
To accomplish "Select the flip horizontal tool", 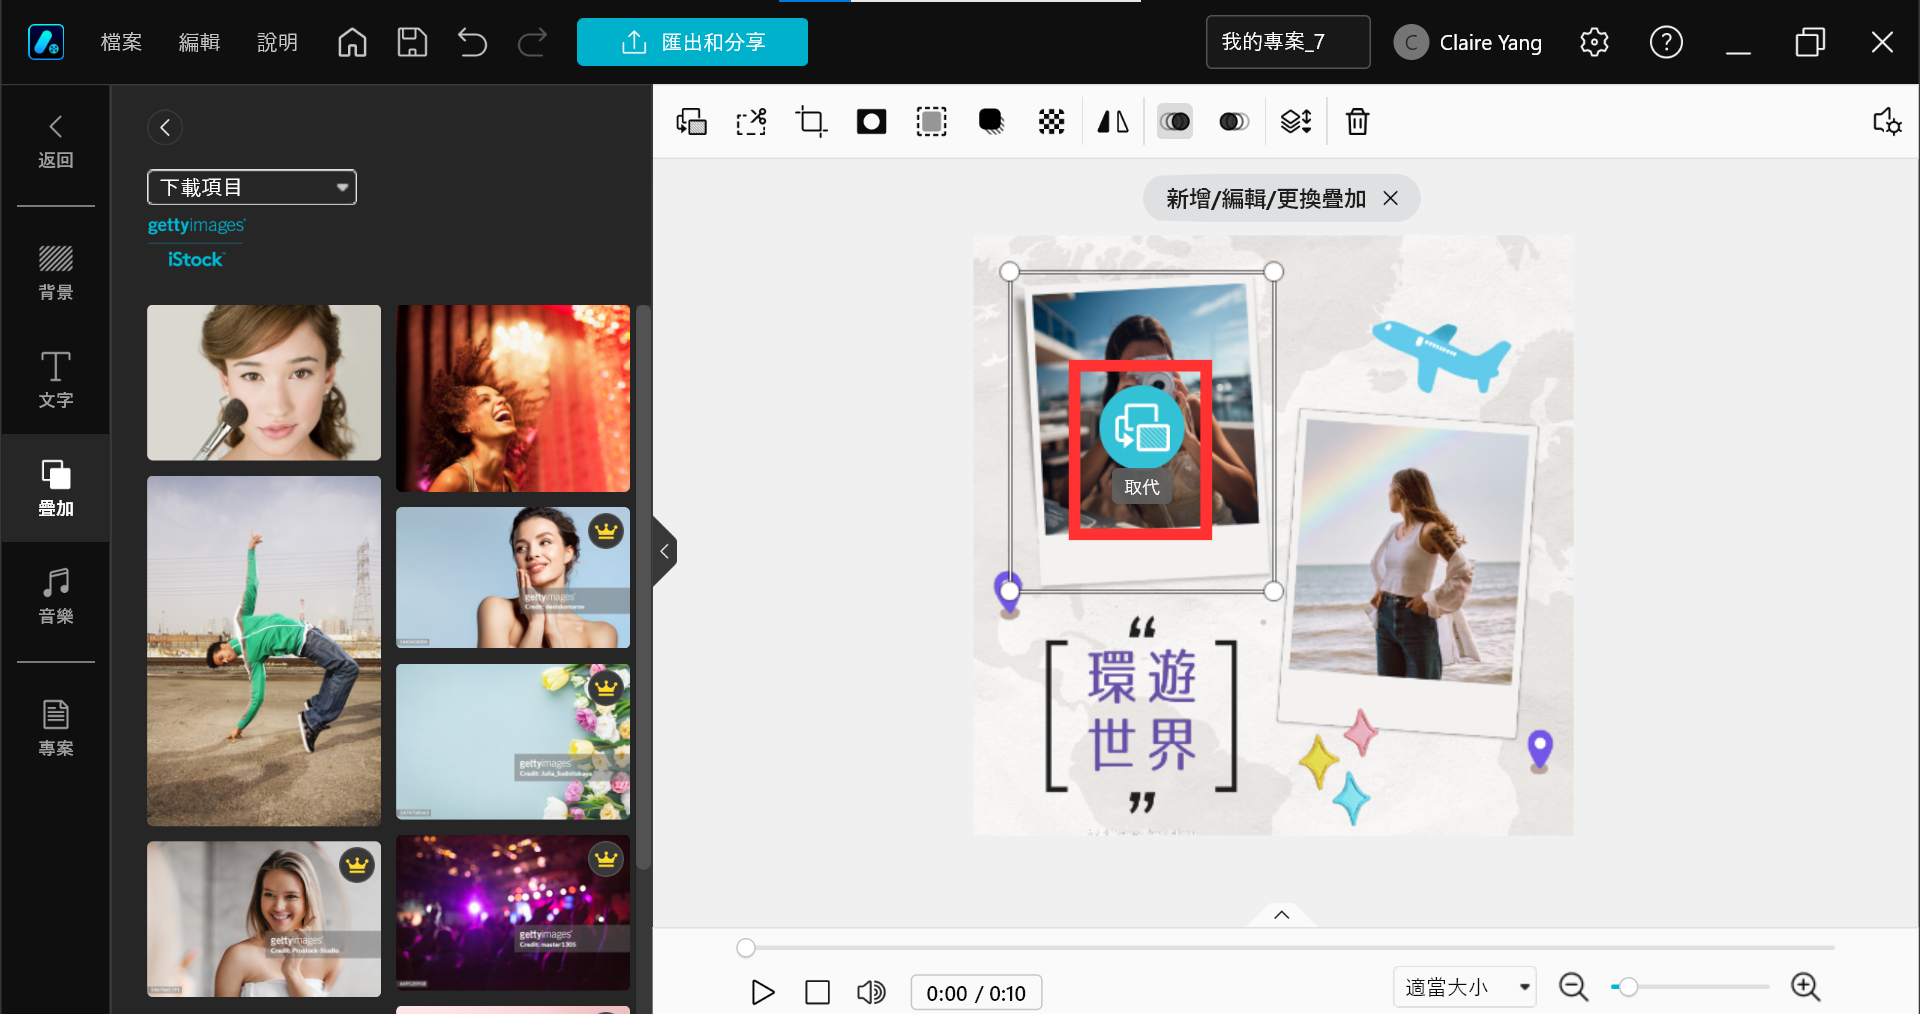I will pyautogui.click(x=1113, y=122).
